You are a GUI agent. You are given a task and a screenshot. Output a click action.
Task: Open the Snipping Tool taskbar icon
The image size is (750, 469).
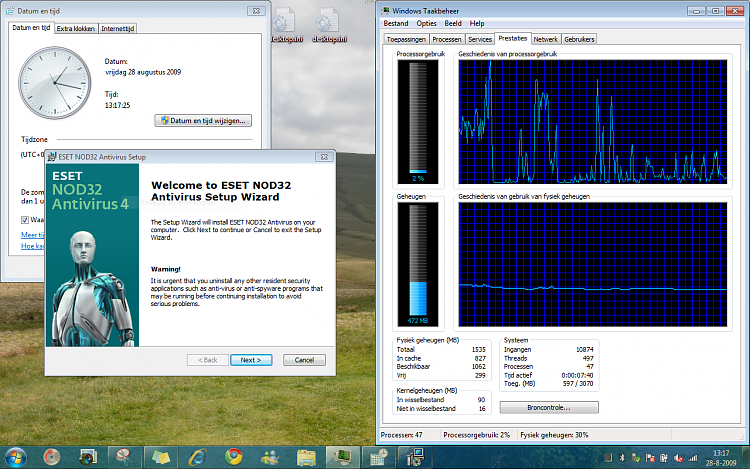[125, 458]
